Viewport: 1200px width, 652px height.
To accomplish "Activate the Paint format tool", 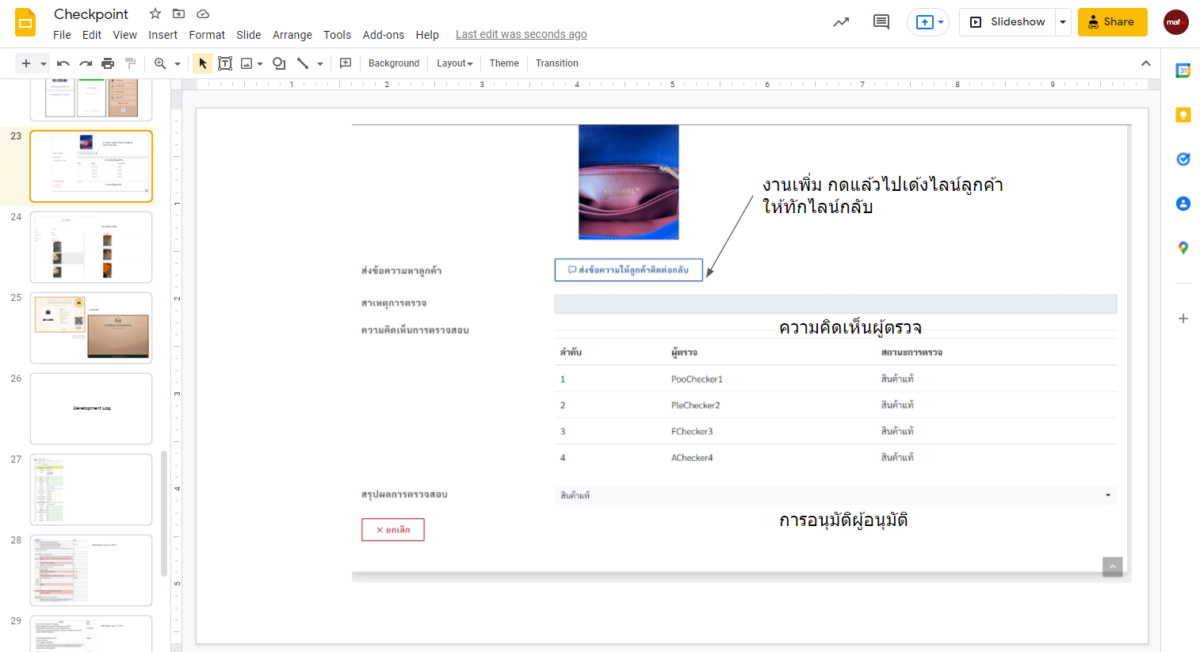I will click(130, 62).
